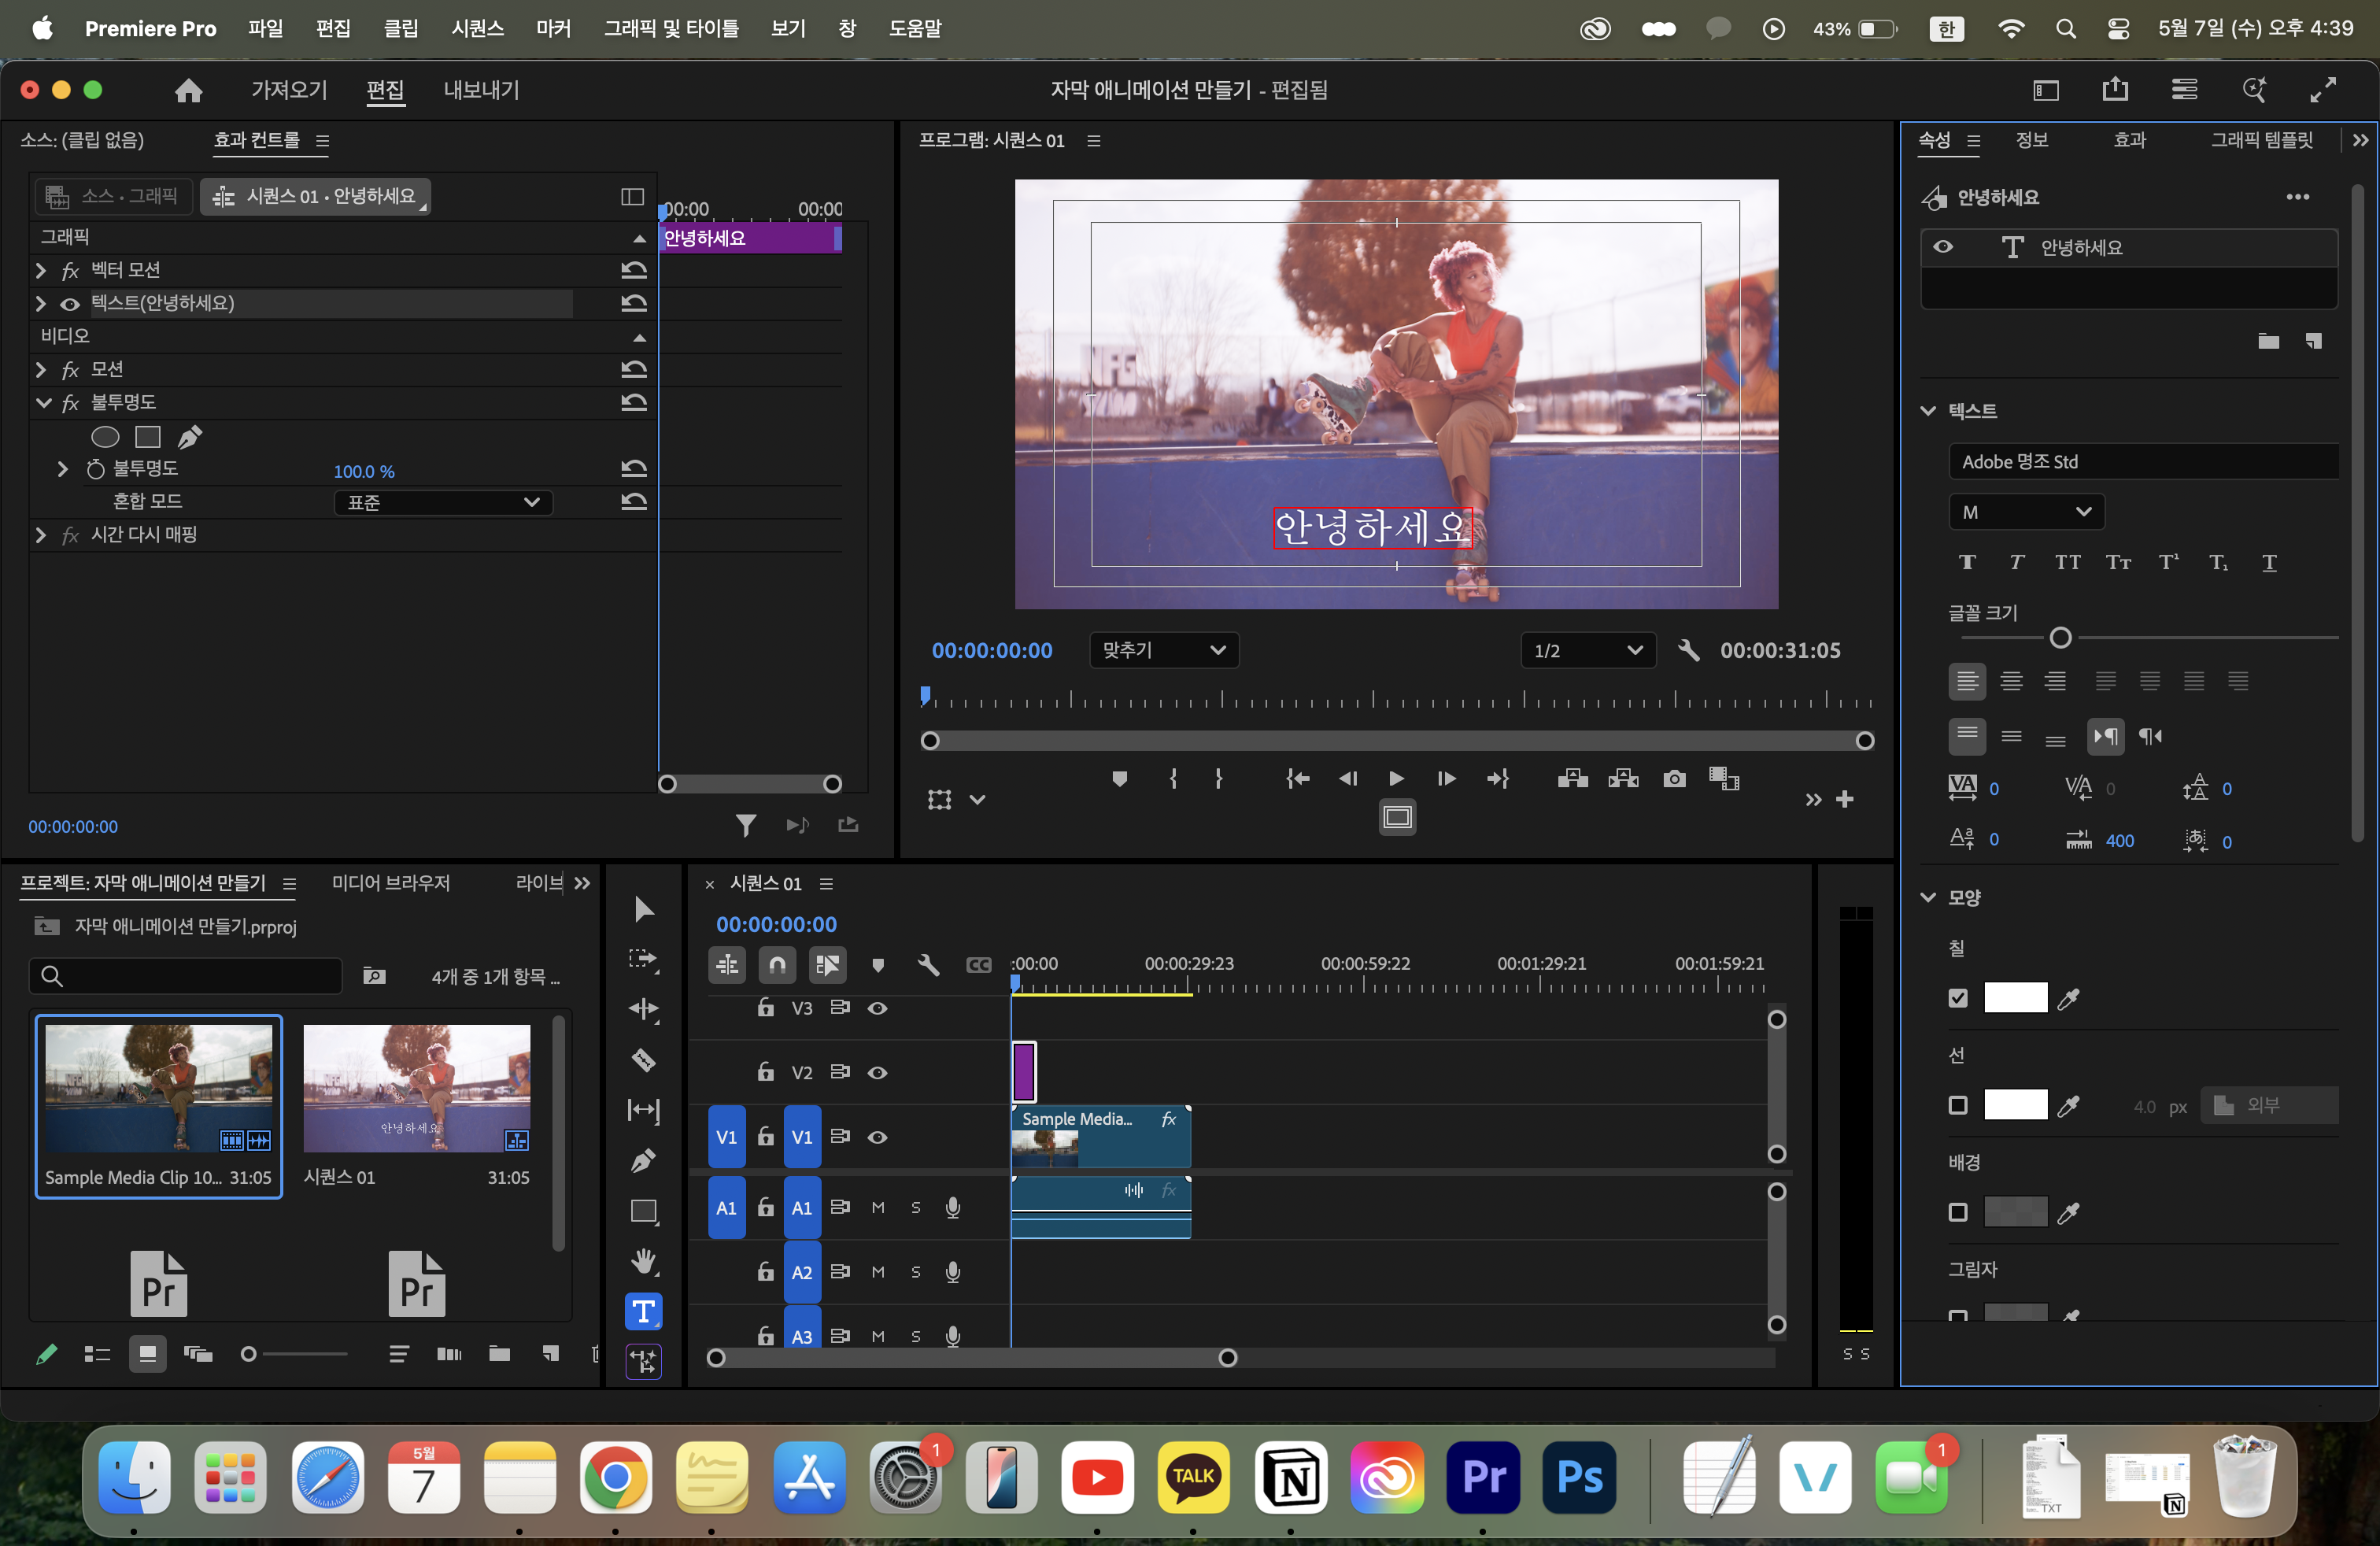The height and width of the screenshot is (1546, 2380).
Task: Click the Quick Export share icon
Action: tap(2115, 90)
